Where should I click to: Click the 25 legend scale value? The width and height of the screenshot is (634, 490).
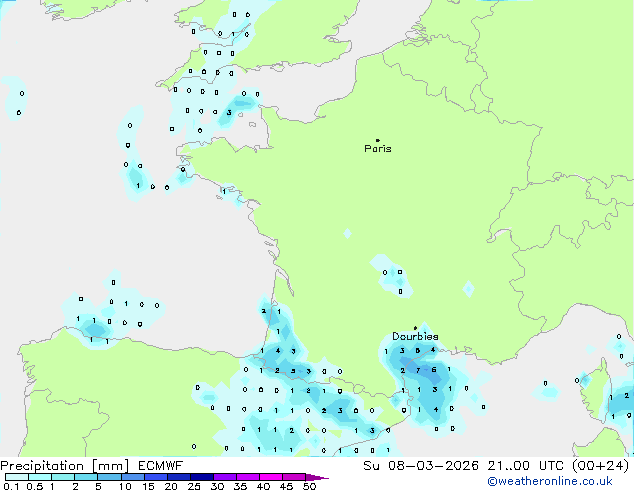click(x=194, y=486)
